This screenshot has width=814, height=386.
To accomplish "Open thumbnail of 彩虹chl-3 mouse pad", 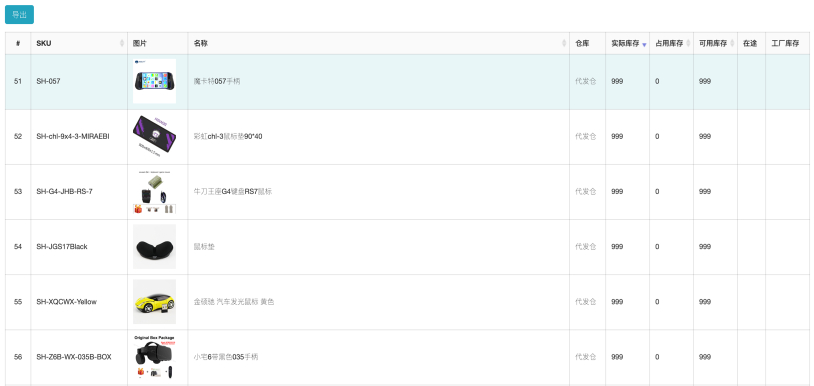I will tap(154, 136).
